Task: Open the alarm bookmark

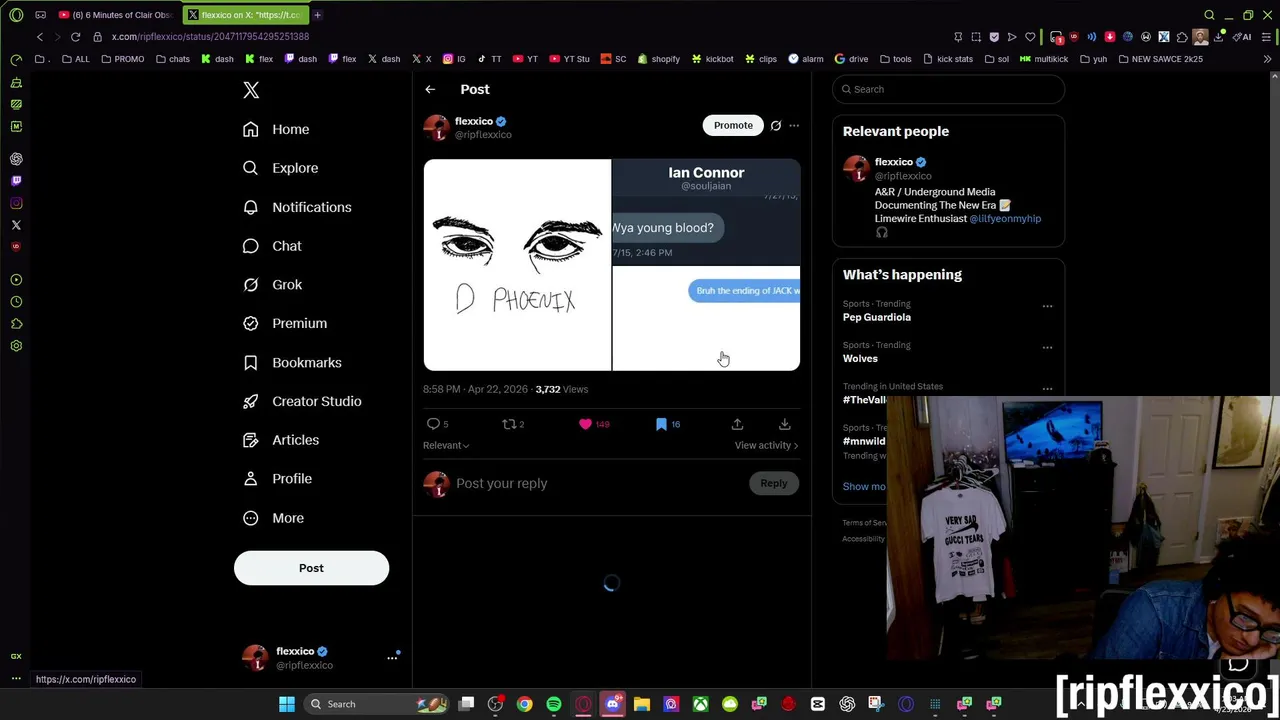Action: click(806, 59)
